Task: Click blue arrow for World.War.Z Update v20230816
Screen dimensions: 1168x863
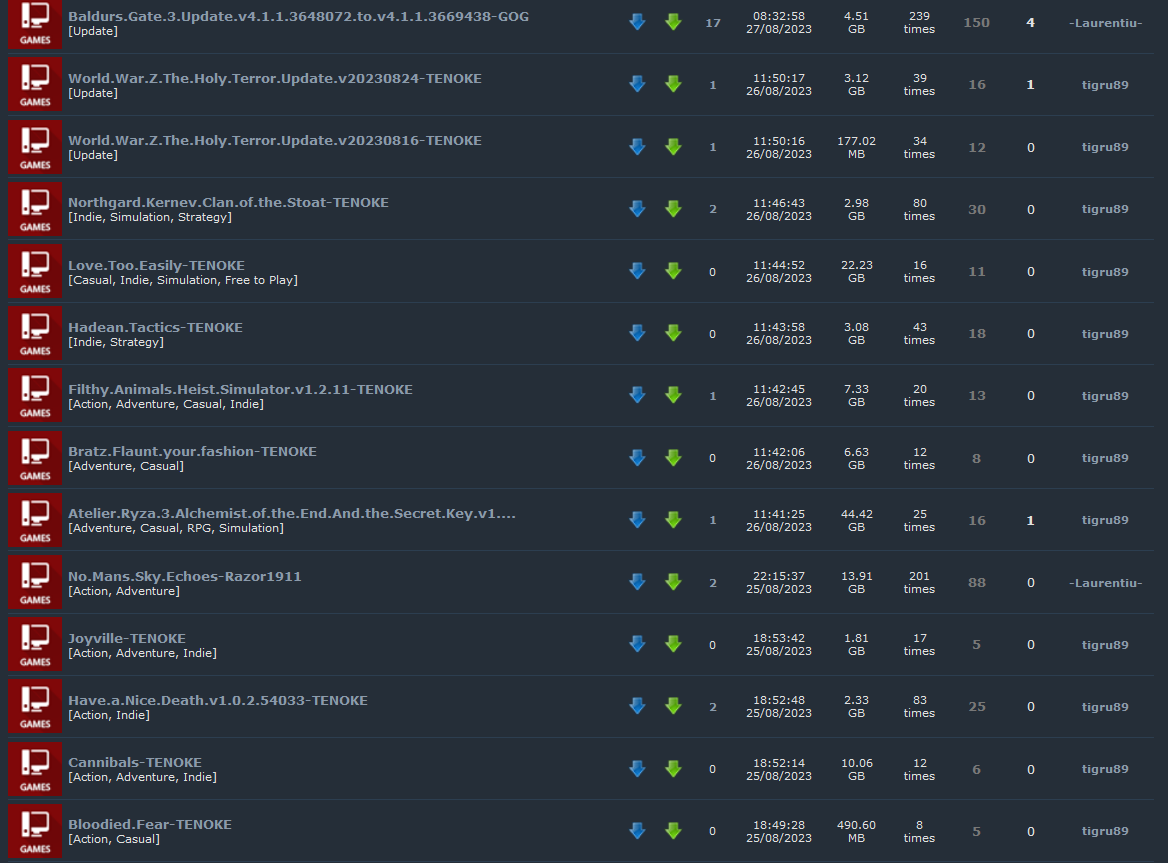Action: click(x=637, y=147)
